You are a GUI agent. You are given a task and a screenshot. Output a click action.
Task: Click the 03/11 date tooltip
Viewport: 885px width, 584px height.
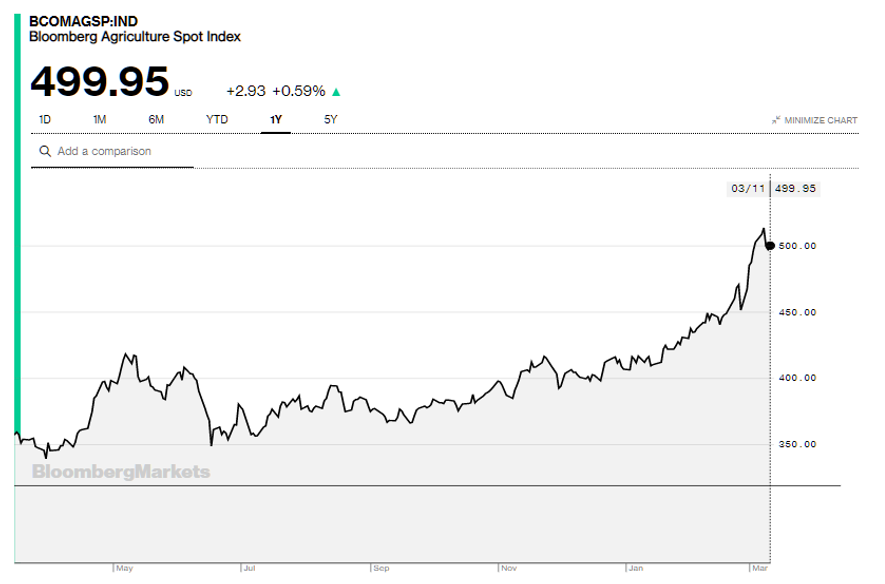(748, 188)
